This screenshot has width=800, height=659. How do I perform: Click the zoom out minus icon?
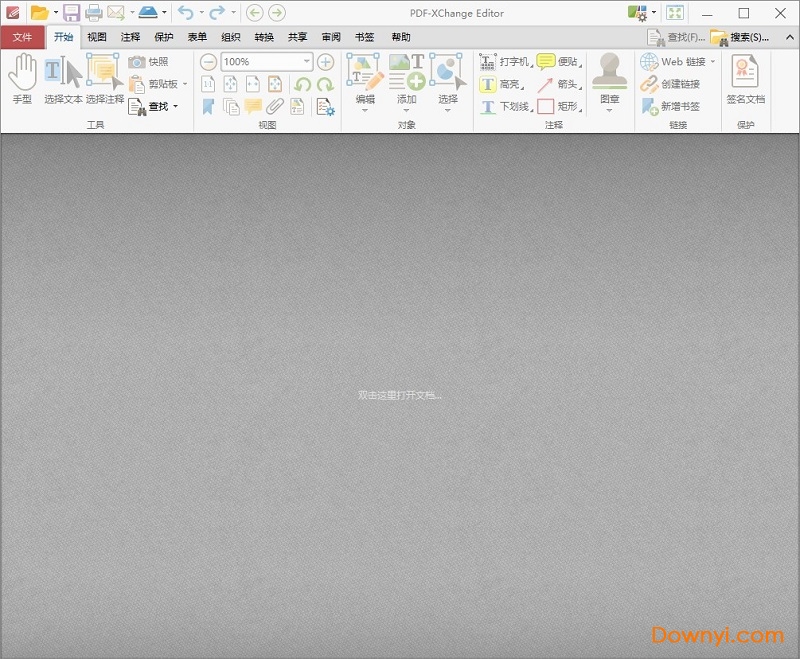(x=208, y=62)
